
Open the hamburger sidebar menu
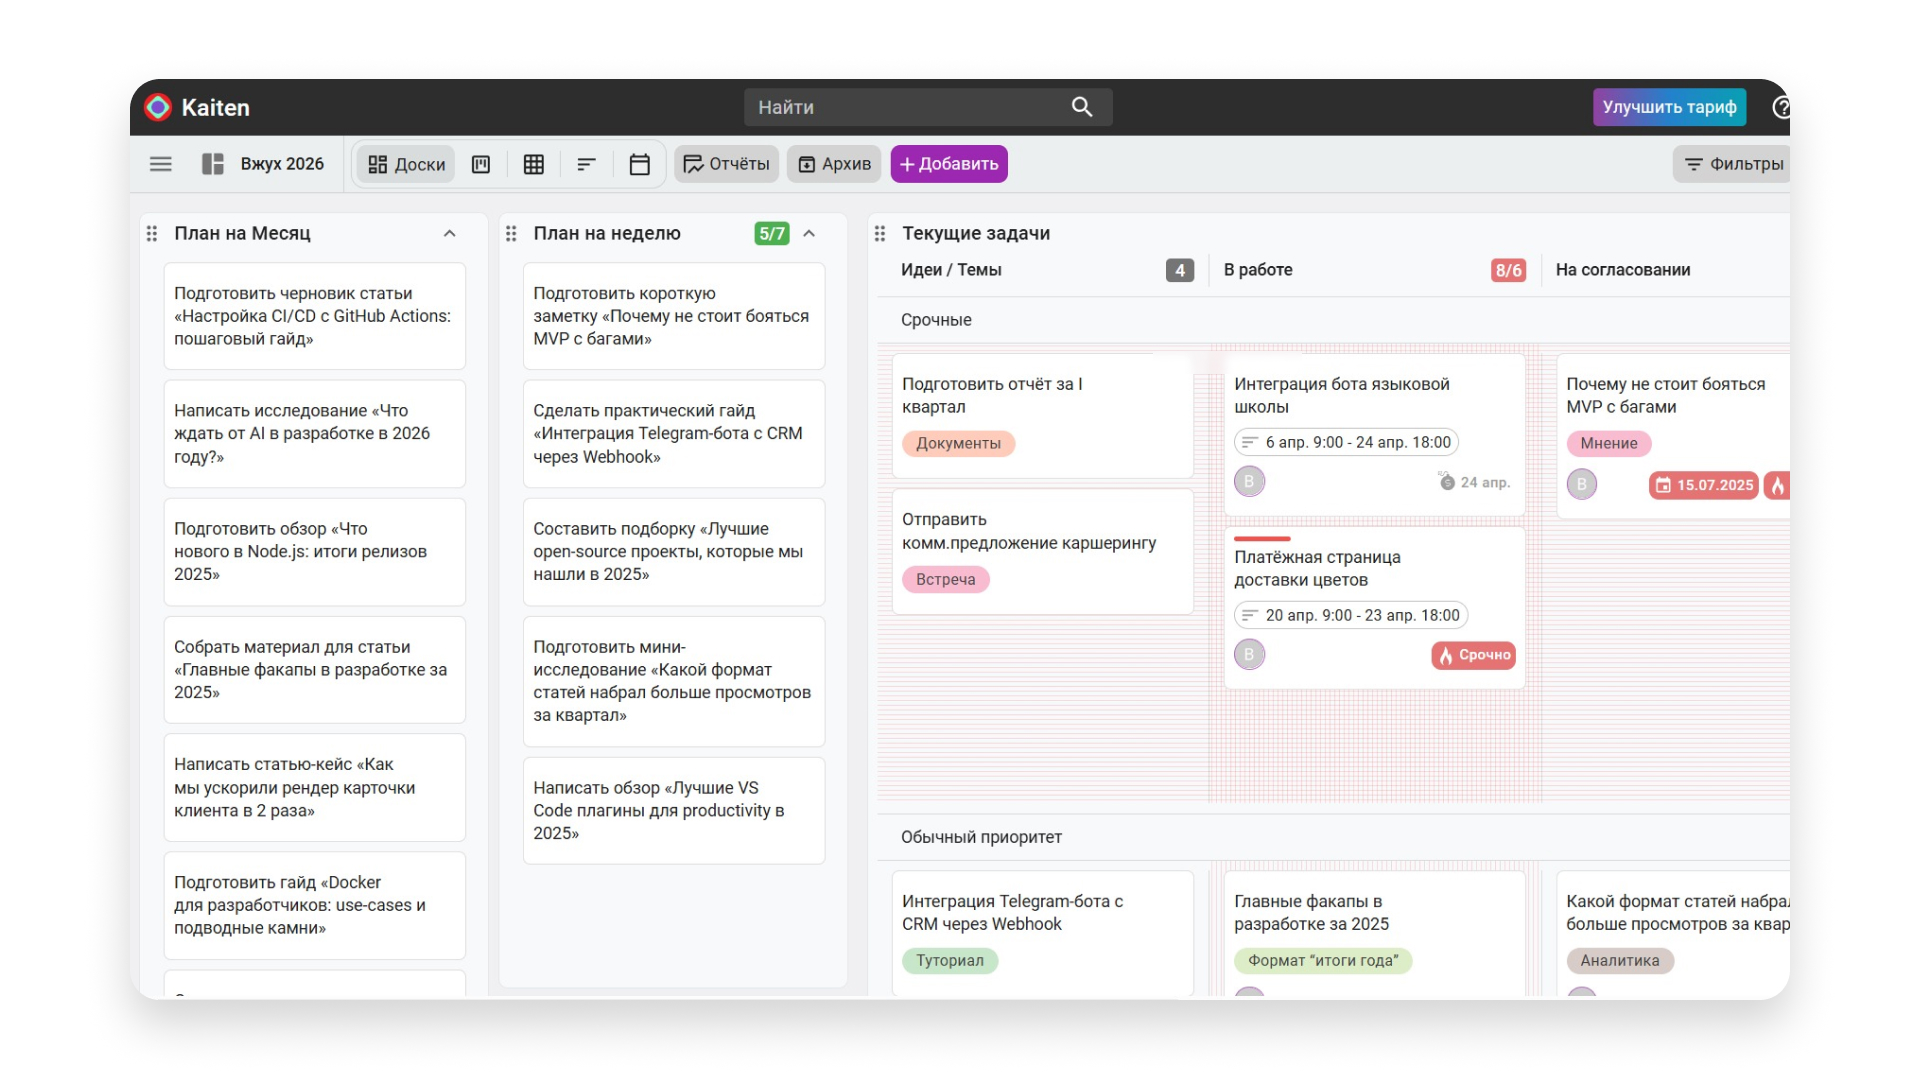[161, 164]
